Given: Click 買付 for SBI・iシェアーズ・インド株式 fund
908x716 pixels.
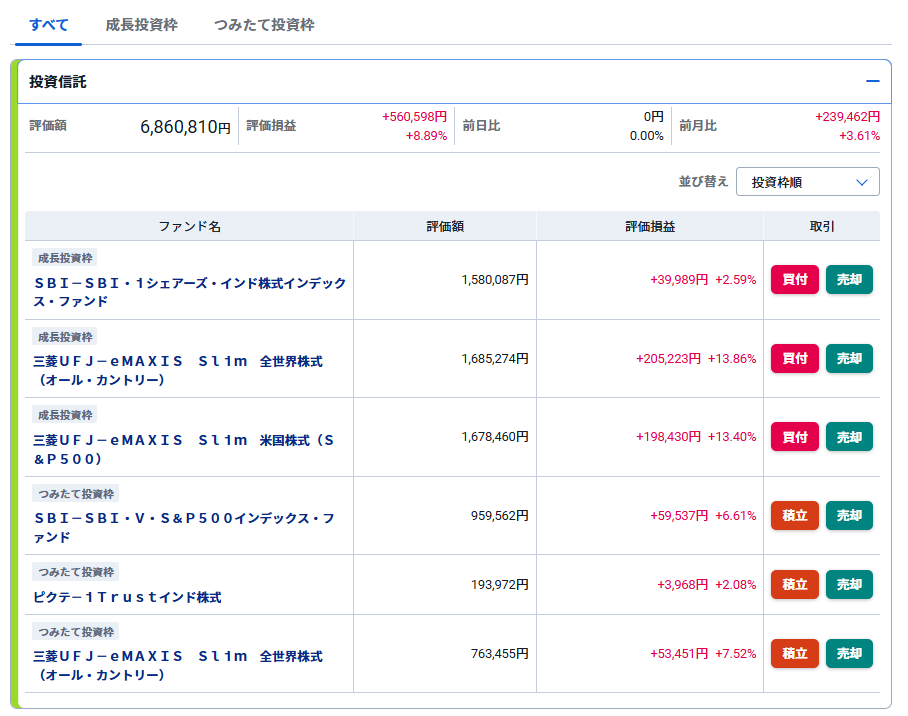Looking at the screenshot, I should [794, 280].
